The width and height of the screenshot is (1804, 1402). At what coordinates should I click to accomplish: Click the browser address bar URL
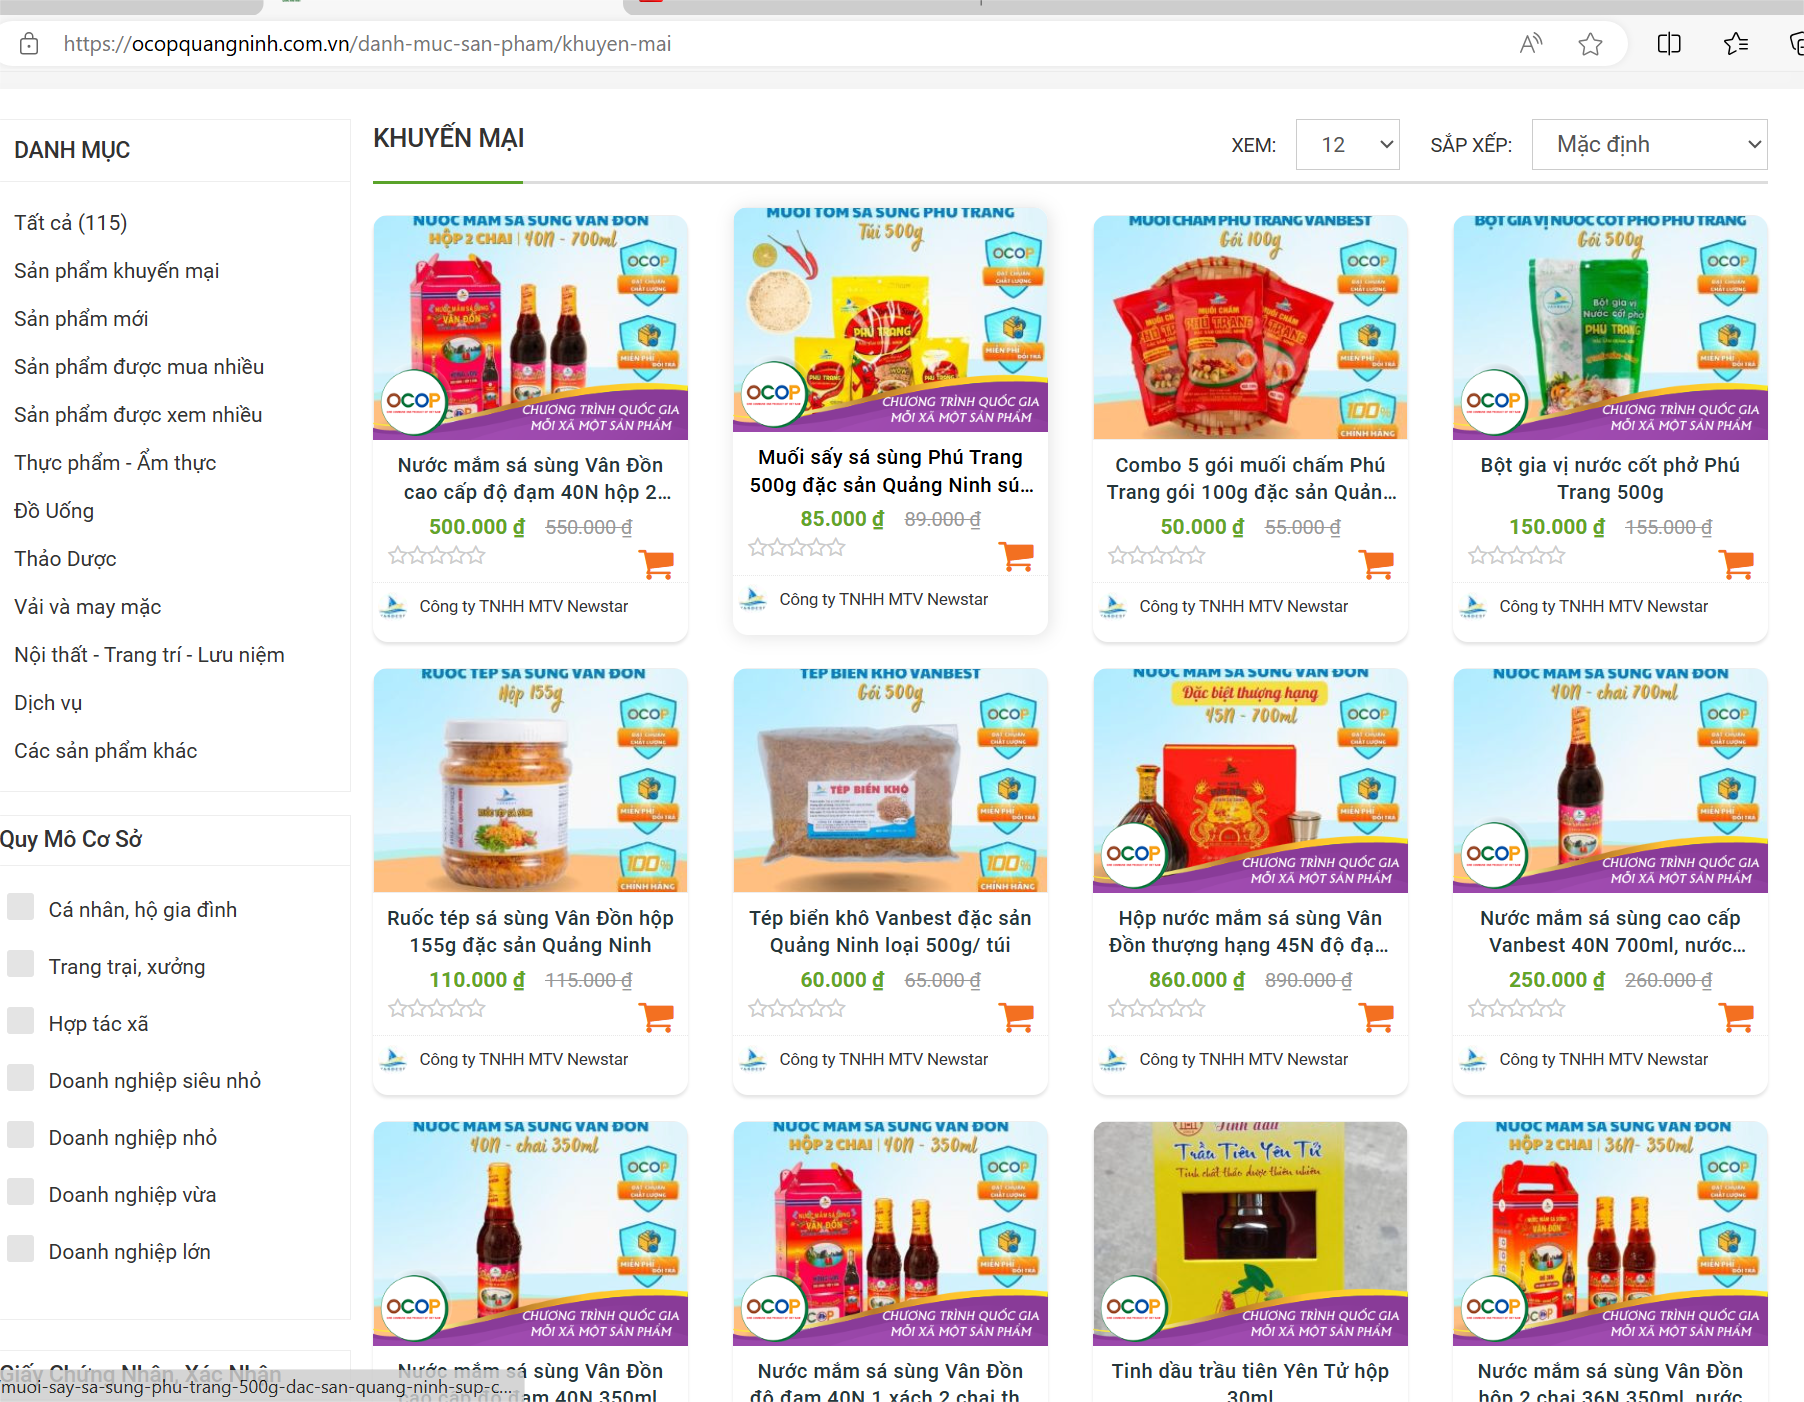click(x=367, y=44)
